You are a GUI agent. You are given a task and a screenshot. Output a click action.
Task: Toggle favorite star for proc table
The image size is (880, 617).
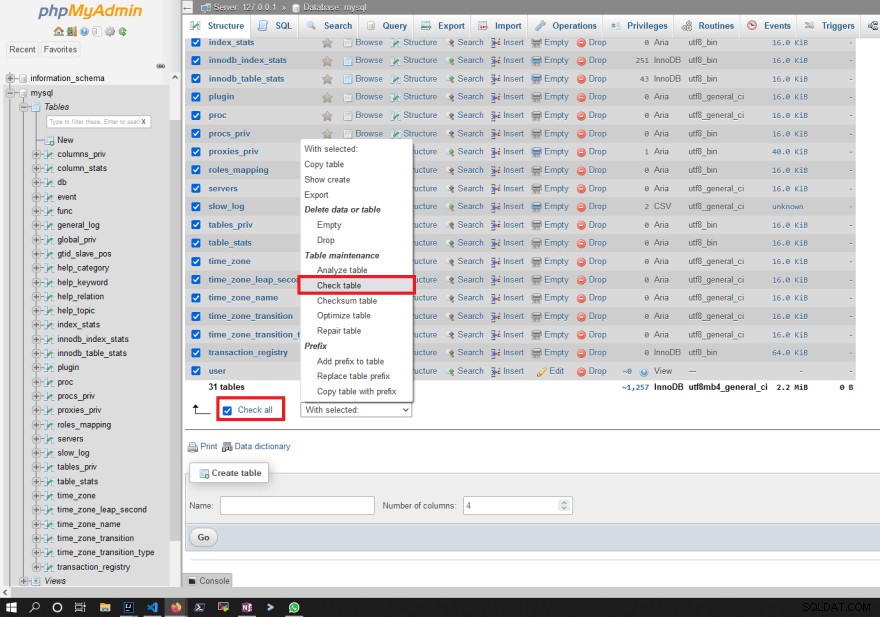[x=327, y=116]
